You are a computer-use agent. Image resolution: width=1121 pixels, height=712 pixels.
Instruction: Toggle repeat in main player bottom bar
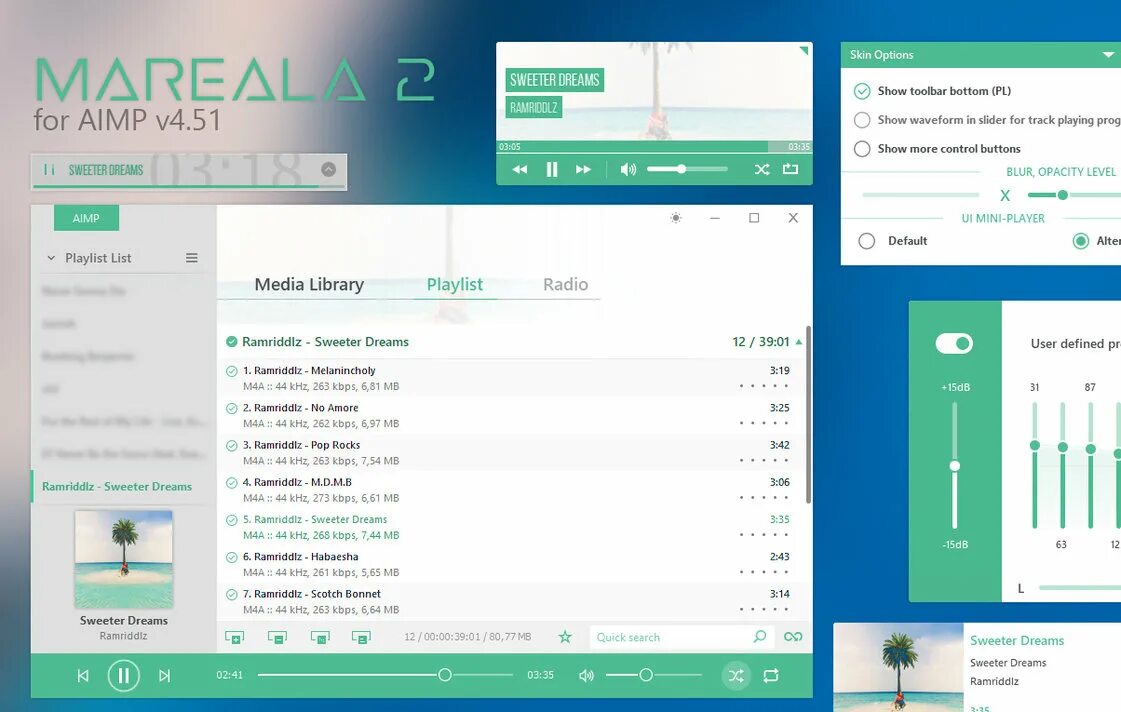point(771,676)
